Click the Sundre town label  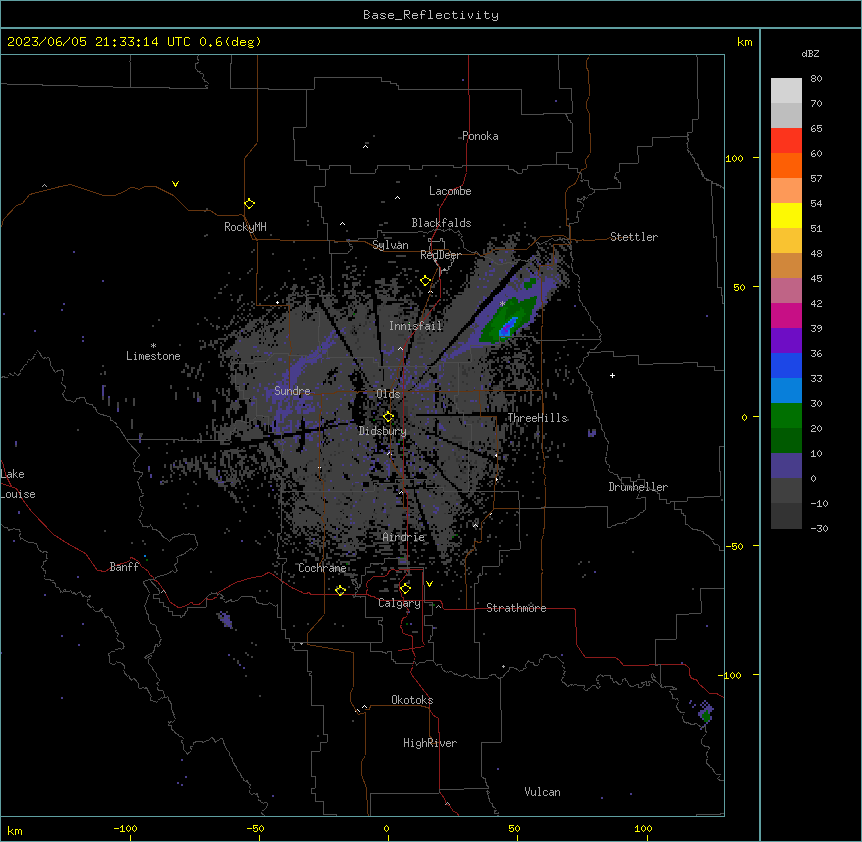coord(292,391)
